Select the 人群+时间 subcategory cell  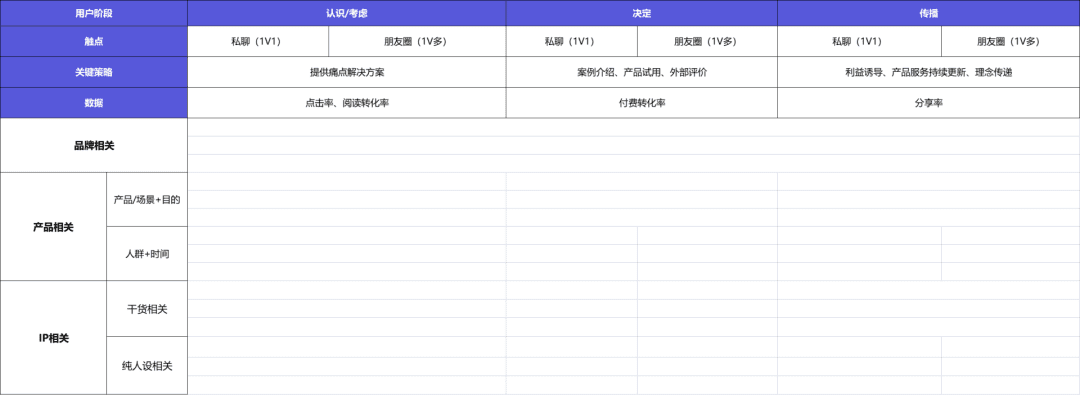147,254
